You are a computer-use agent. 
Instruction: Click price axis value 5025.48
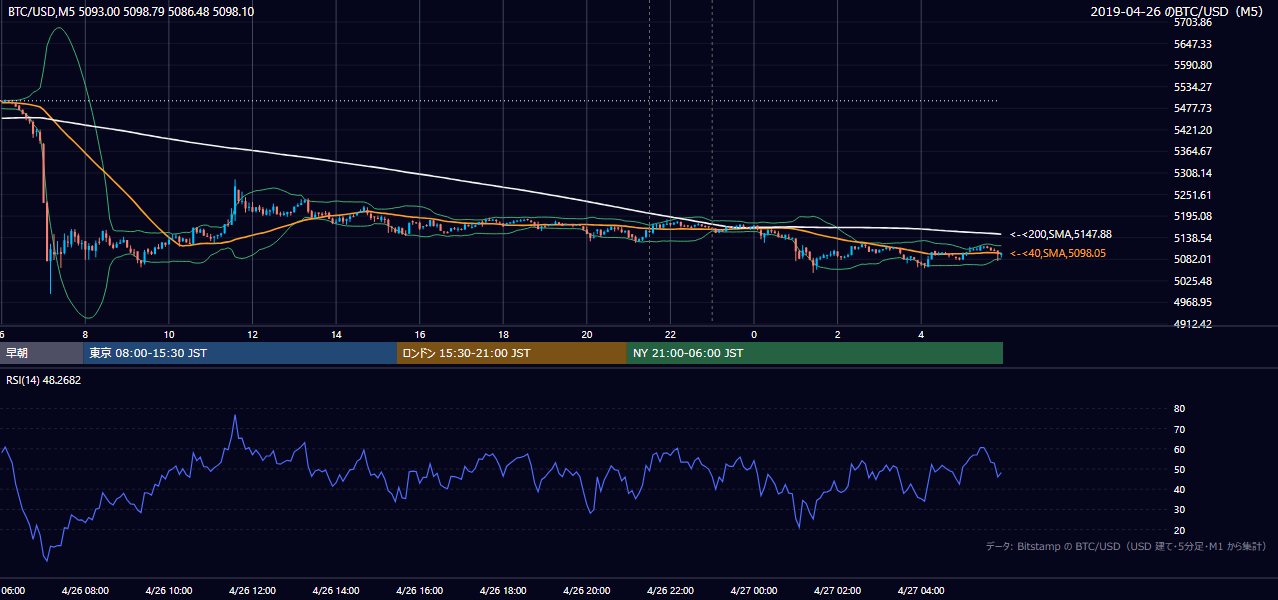(x=1193, y=281)
